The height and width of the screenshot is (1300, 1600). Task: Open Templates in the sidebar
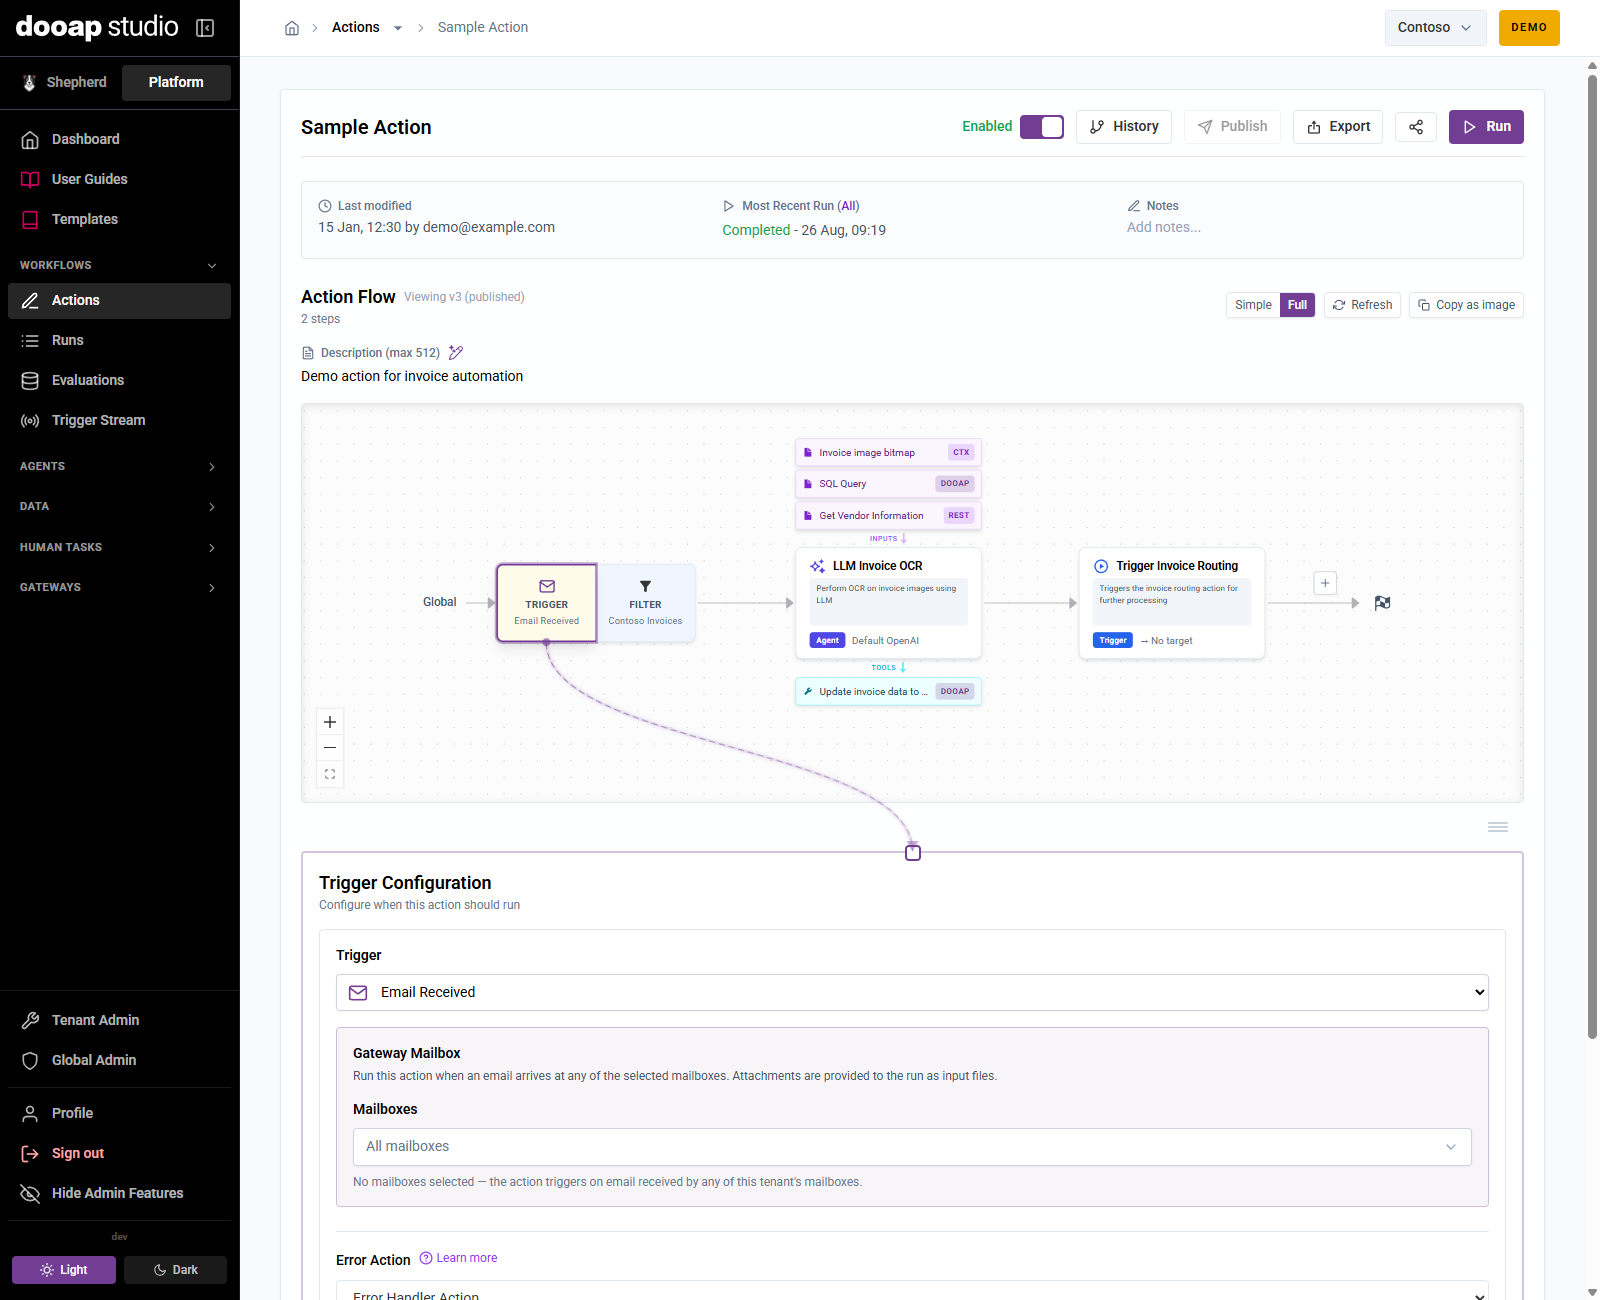pyautogui.click(x=119, y=219)
